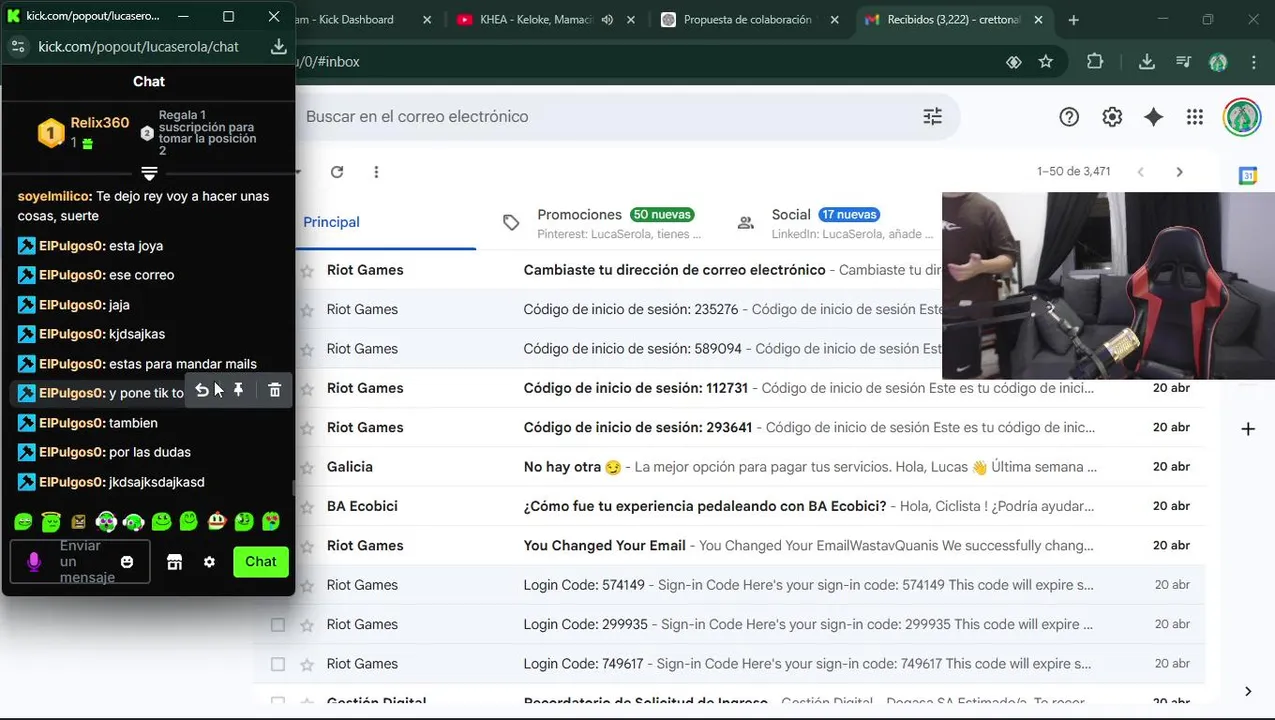The image size is (1275, 720).
Task: Open the Google account avatar in Gmail
Action: pos(1242,117)
